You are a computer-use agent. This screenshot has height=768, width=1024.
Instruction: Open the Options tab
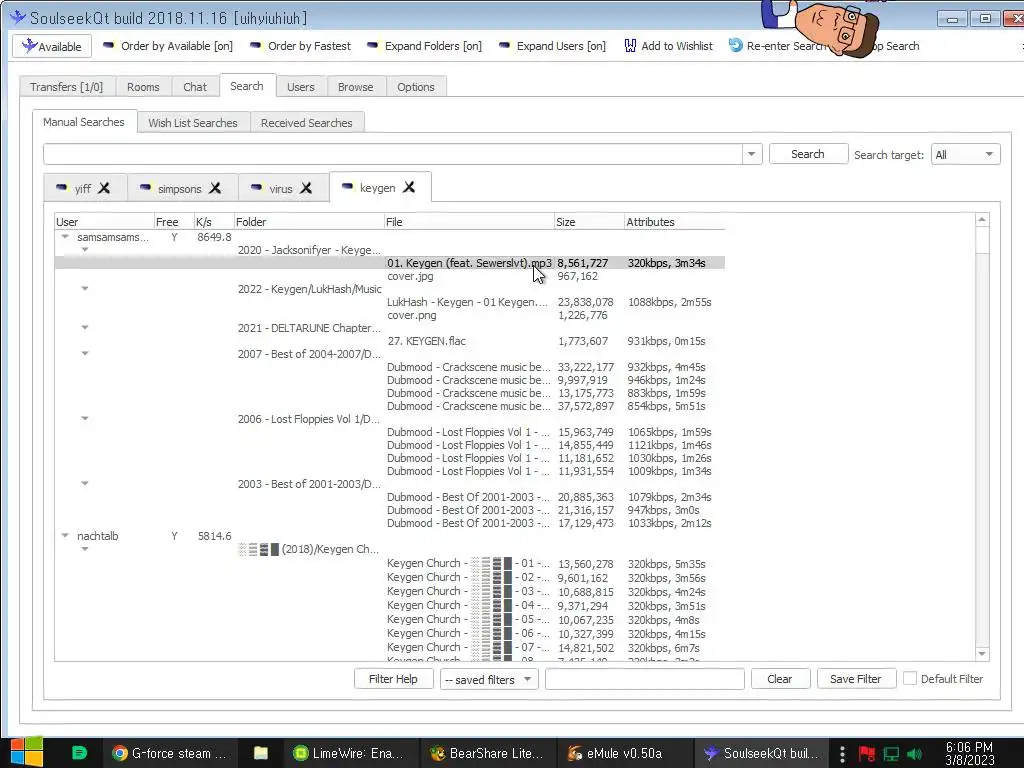coord(415,87)
